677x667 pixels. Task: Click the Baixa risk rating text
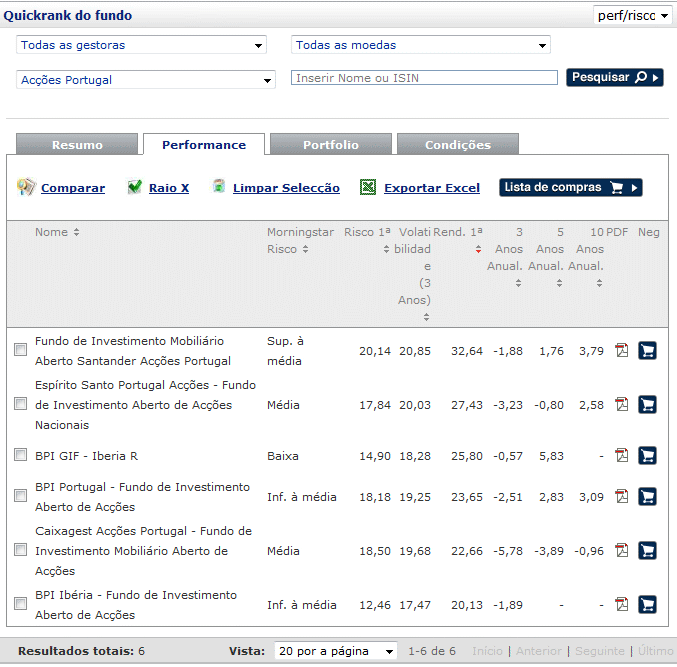[283, 456]
